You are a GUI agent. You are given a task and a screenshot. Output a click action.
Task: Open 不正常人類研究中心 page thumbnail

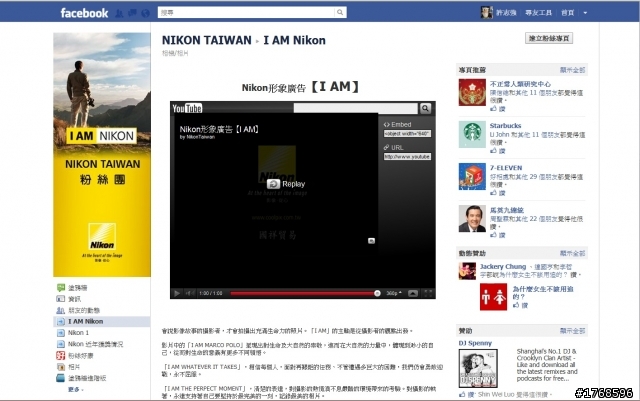click(x=472, y=92)
